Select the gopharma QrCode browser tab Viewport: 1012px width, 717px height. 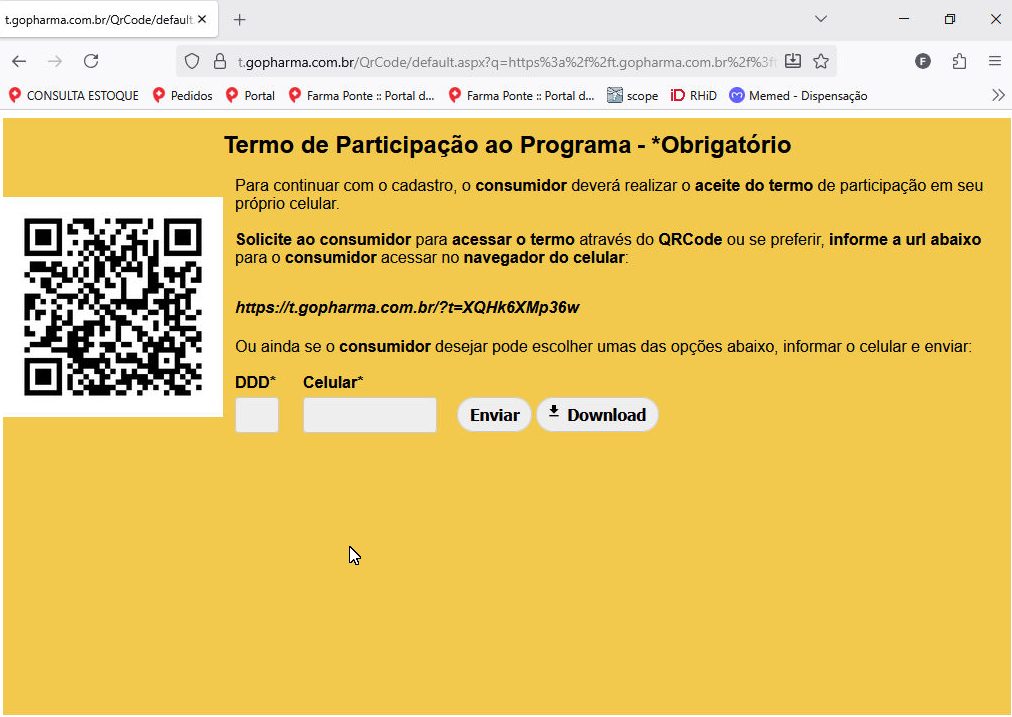pos(98,19)
